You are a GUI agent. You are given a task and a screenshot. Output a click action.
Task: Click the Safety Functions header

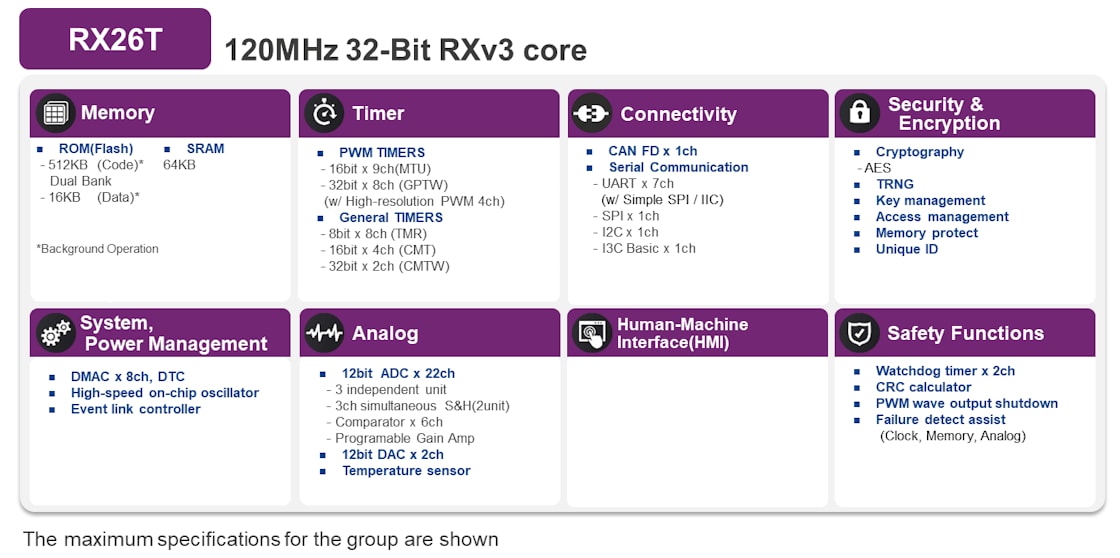[965, 333]
